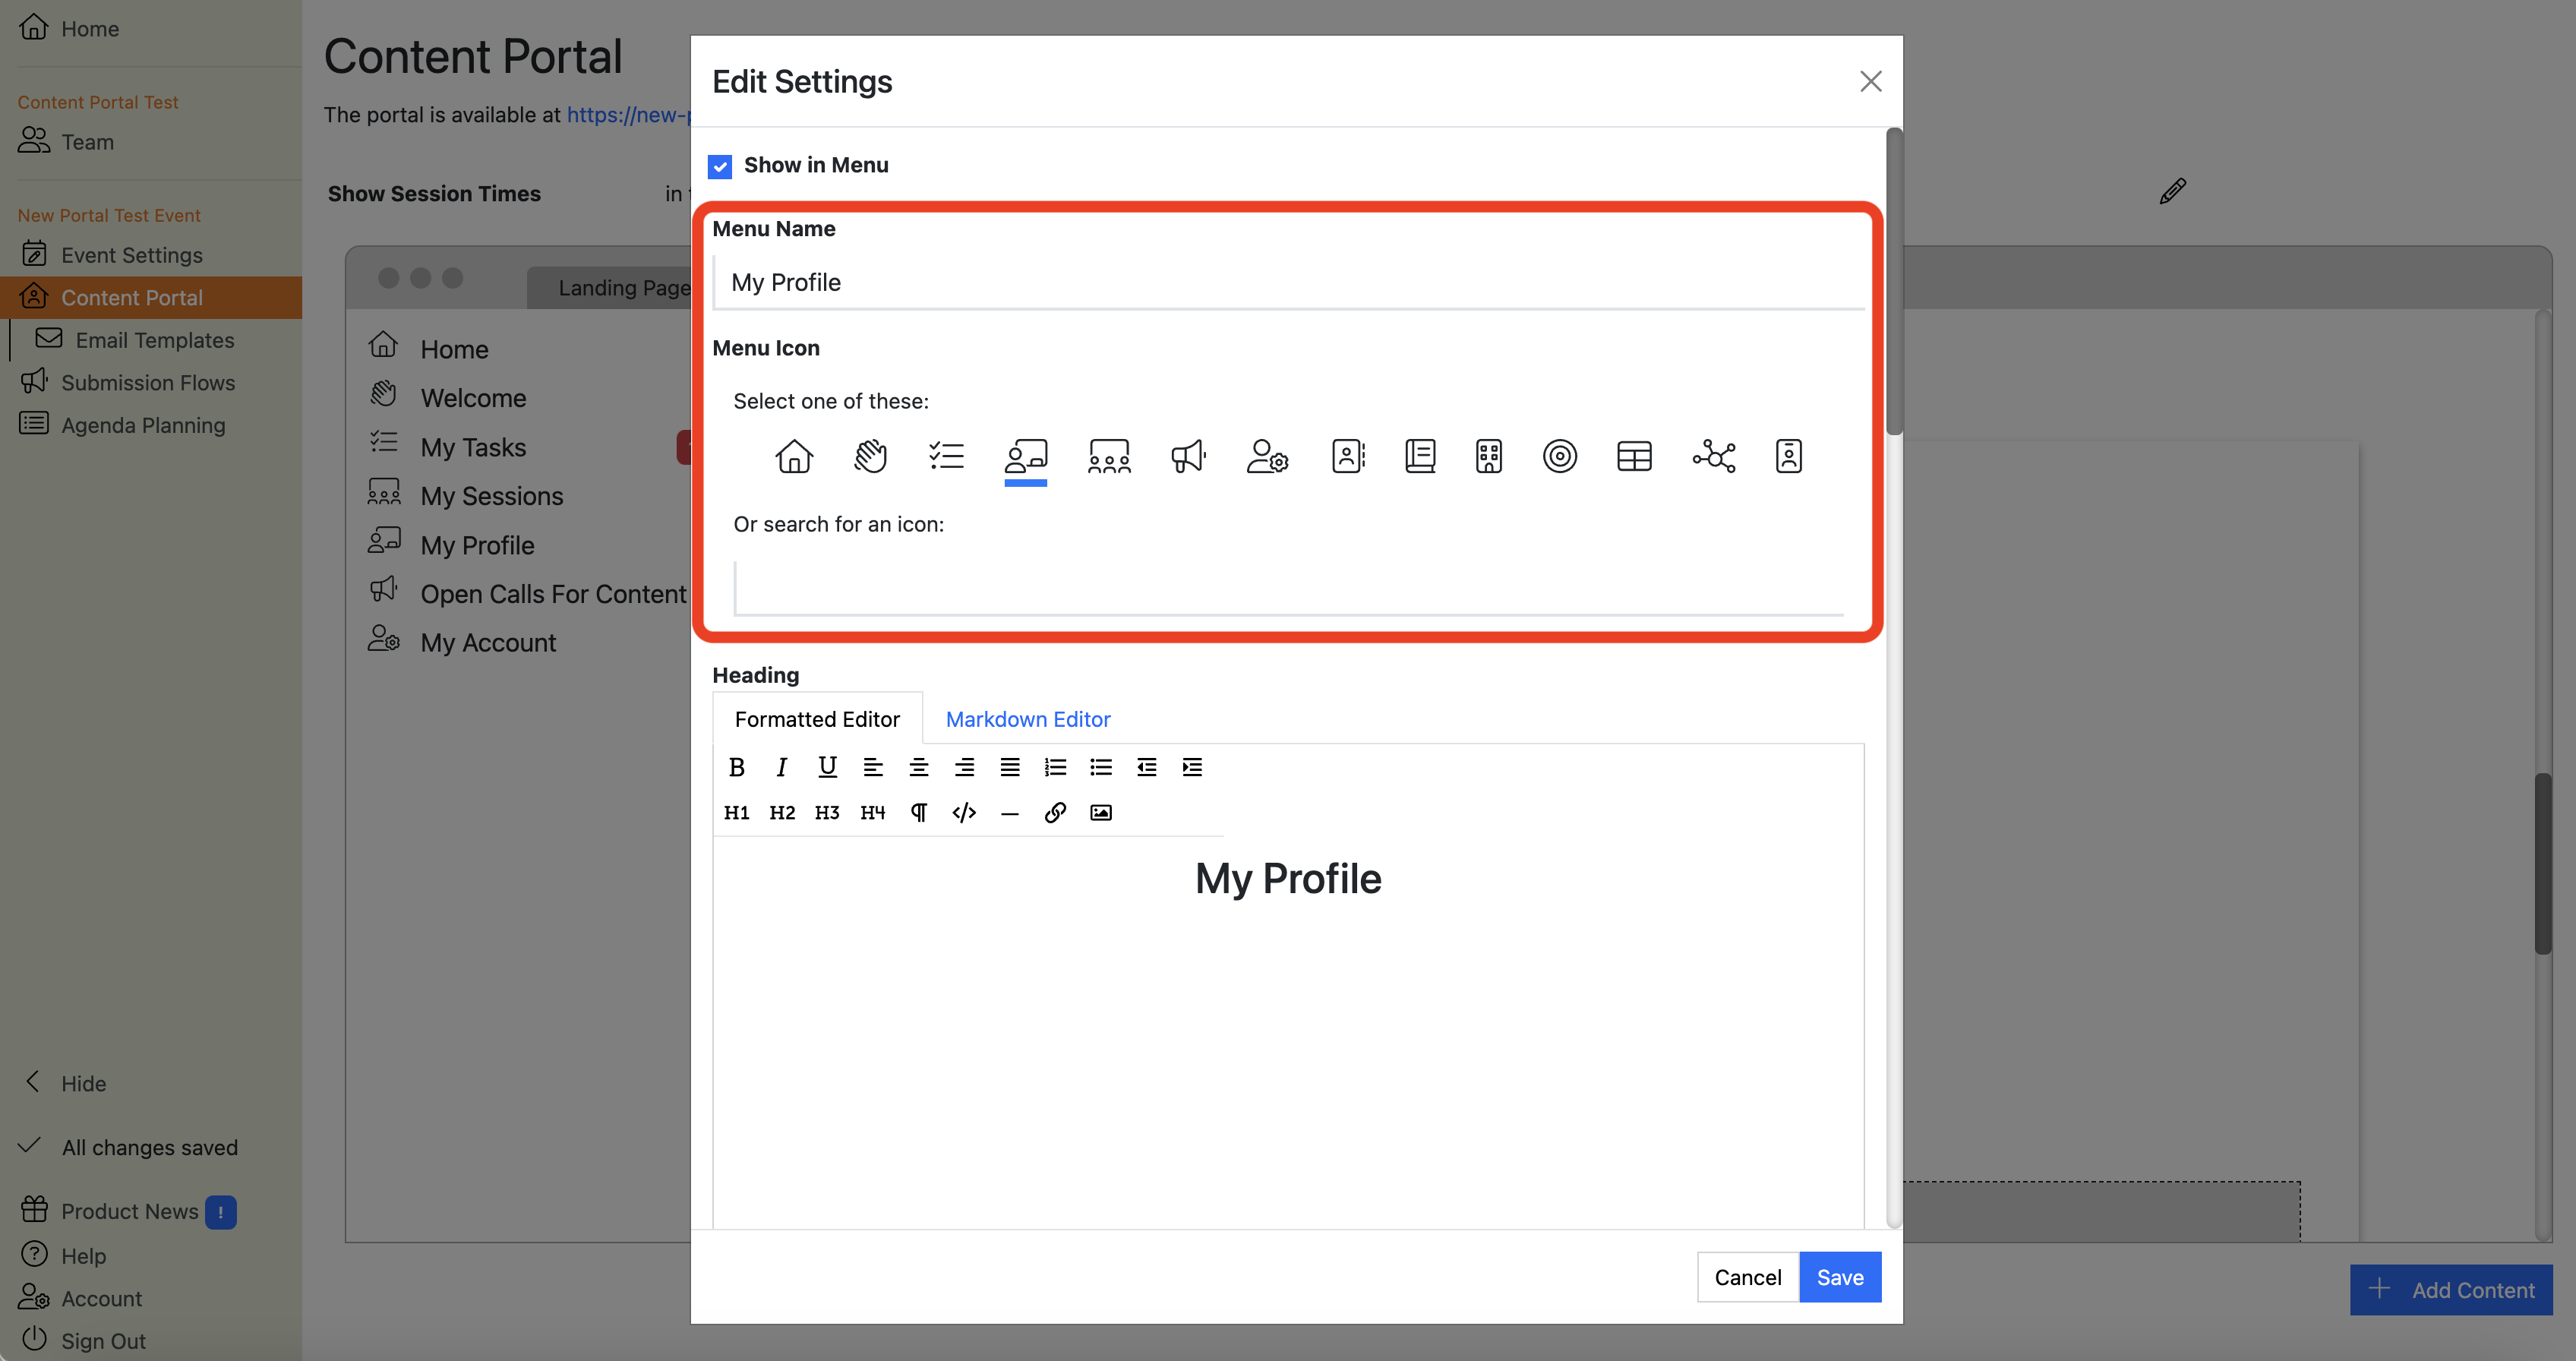2576x1361 pixels.
Task: Insert a hyperlink
Action: coord(1055,812)
